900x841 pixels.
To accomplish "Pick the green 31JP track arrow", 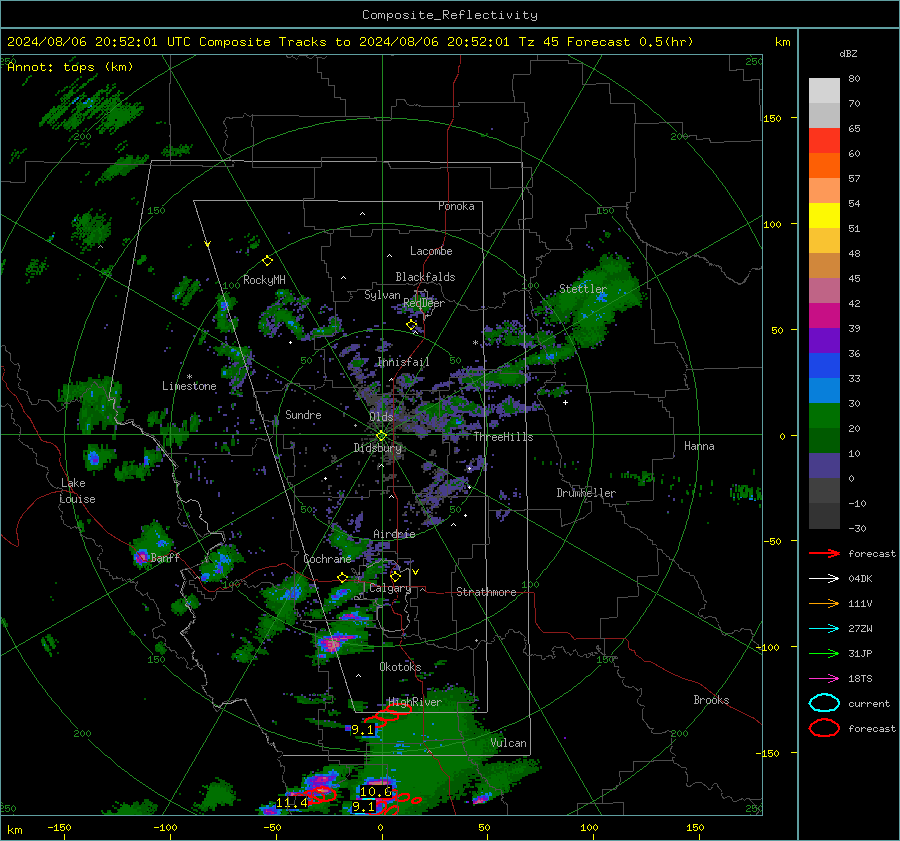I will click(824, 653).
